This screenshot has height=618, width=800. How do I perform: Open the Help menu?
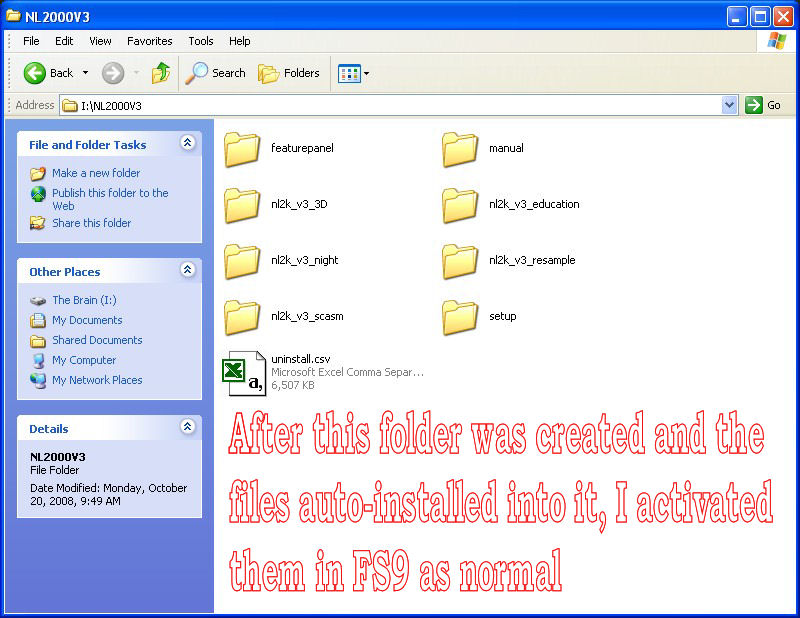pyautogui.click(x=239, y=41)
